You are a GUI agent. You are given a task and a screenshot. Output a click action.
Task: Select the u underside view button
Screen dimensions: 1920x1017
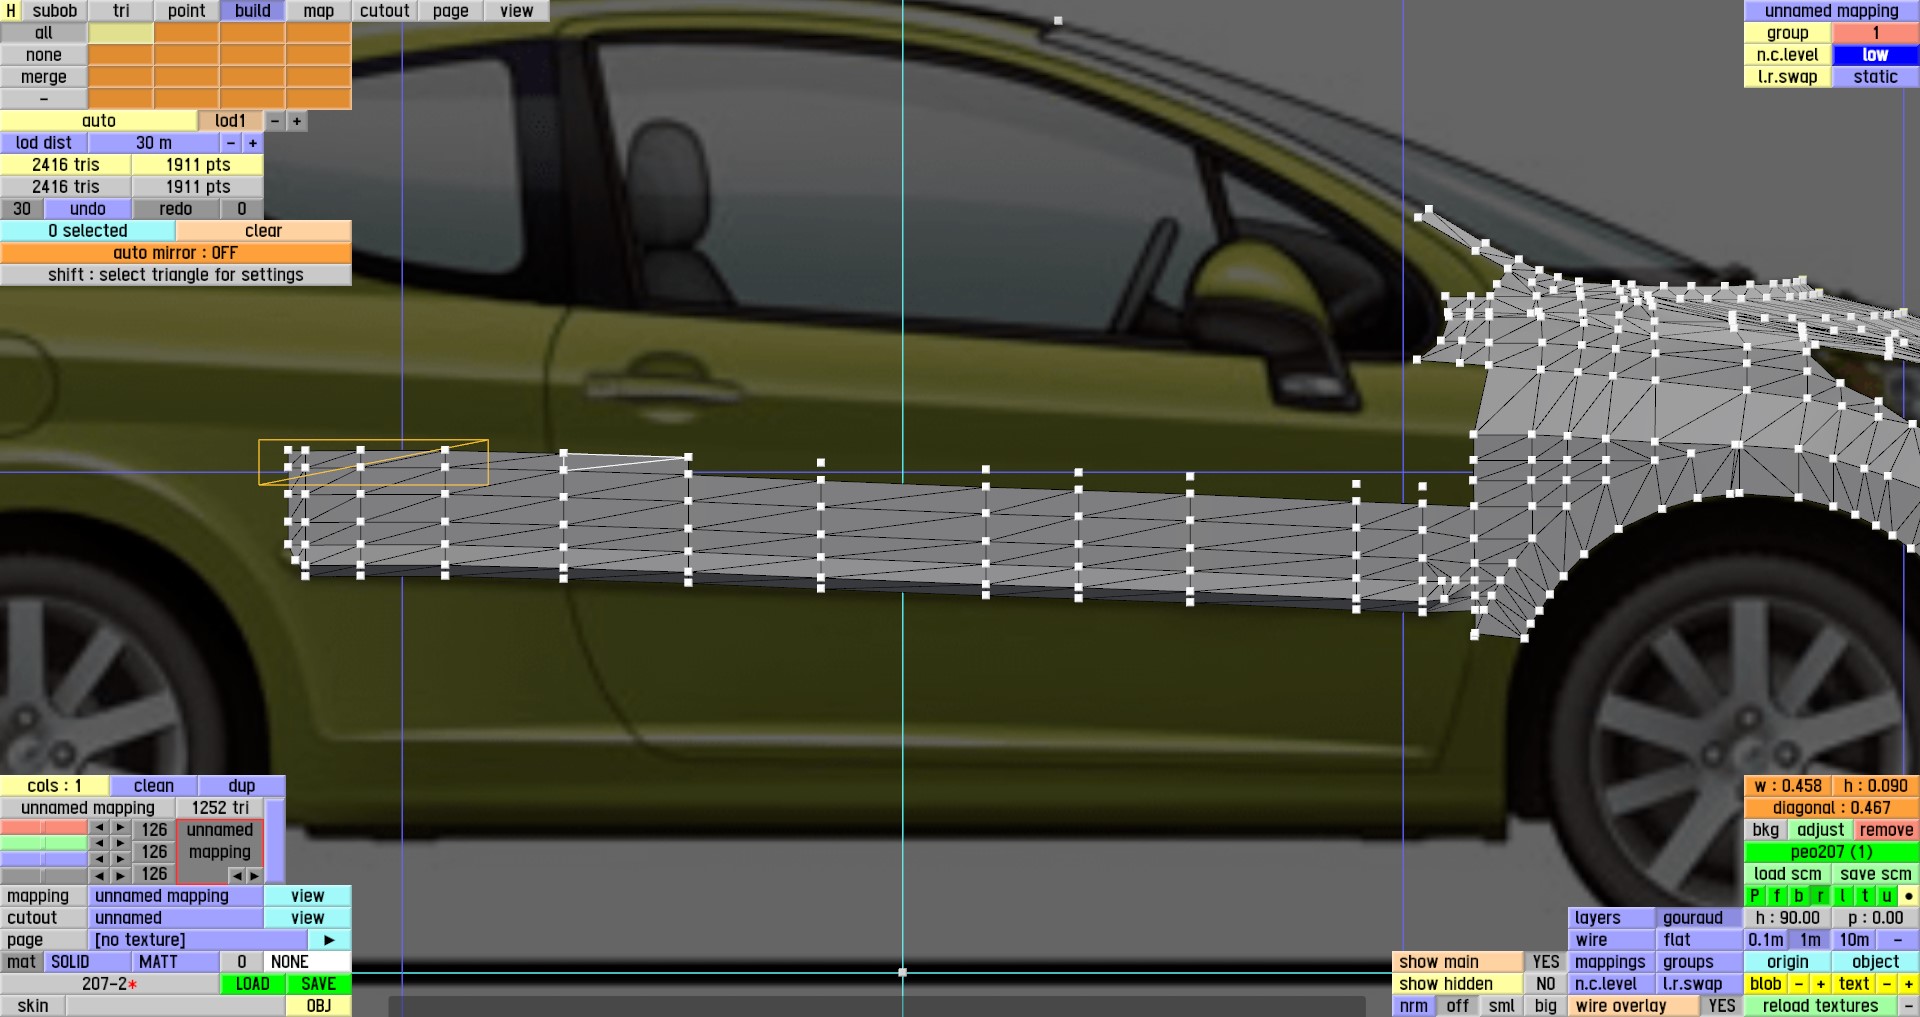[x=1887, y=896]
